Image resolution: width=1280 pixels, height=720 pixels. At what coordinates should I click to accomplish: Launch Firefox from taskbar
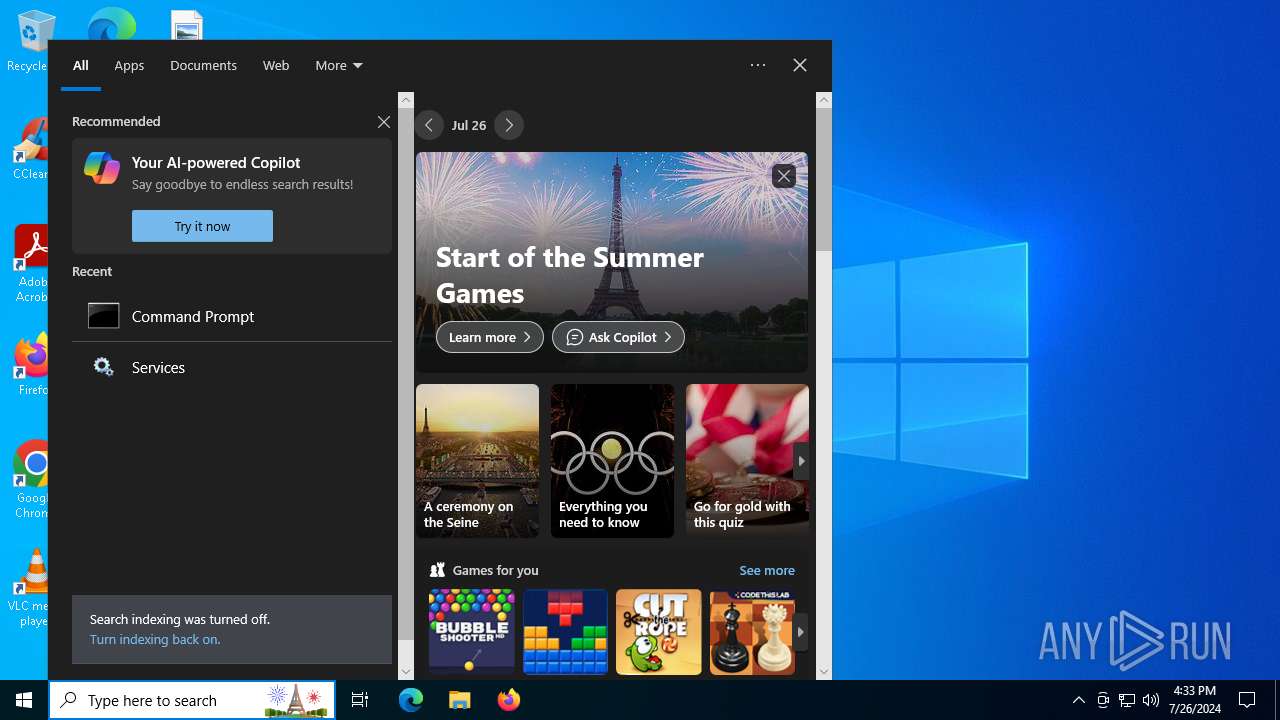click(508, 700)
